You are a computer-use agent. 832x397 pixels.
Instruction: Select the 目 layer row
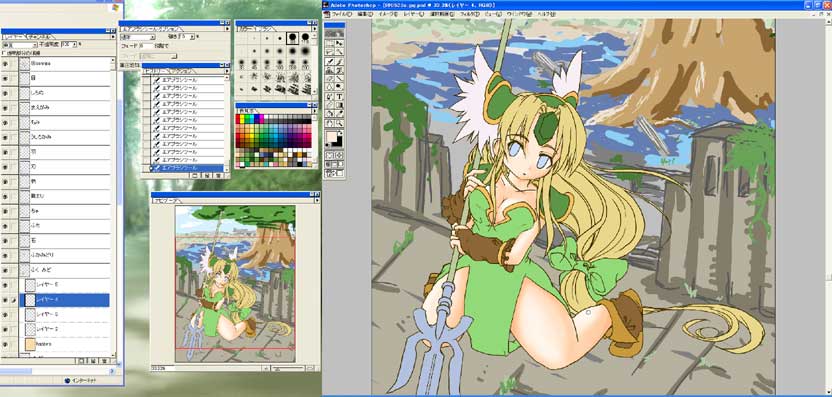point(65,78)
